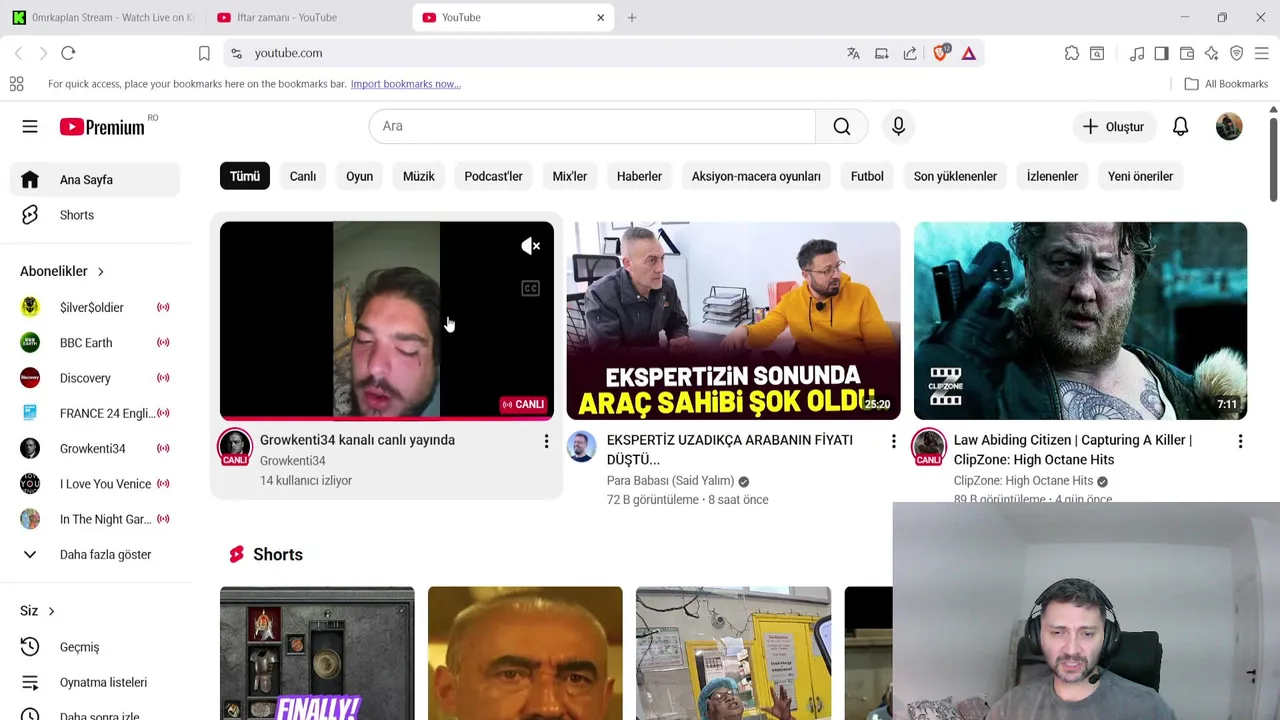Open Growkenti34 channel avatar under video
This screenshot has height=720, width=1280.
pos(235,447)
